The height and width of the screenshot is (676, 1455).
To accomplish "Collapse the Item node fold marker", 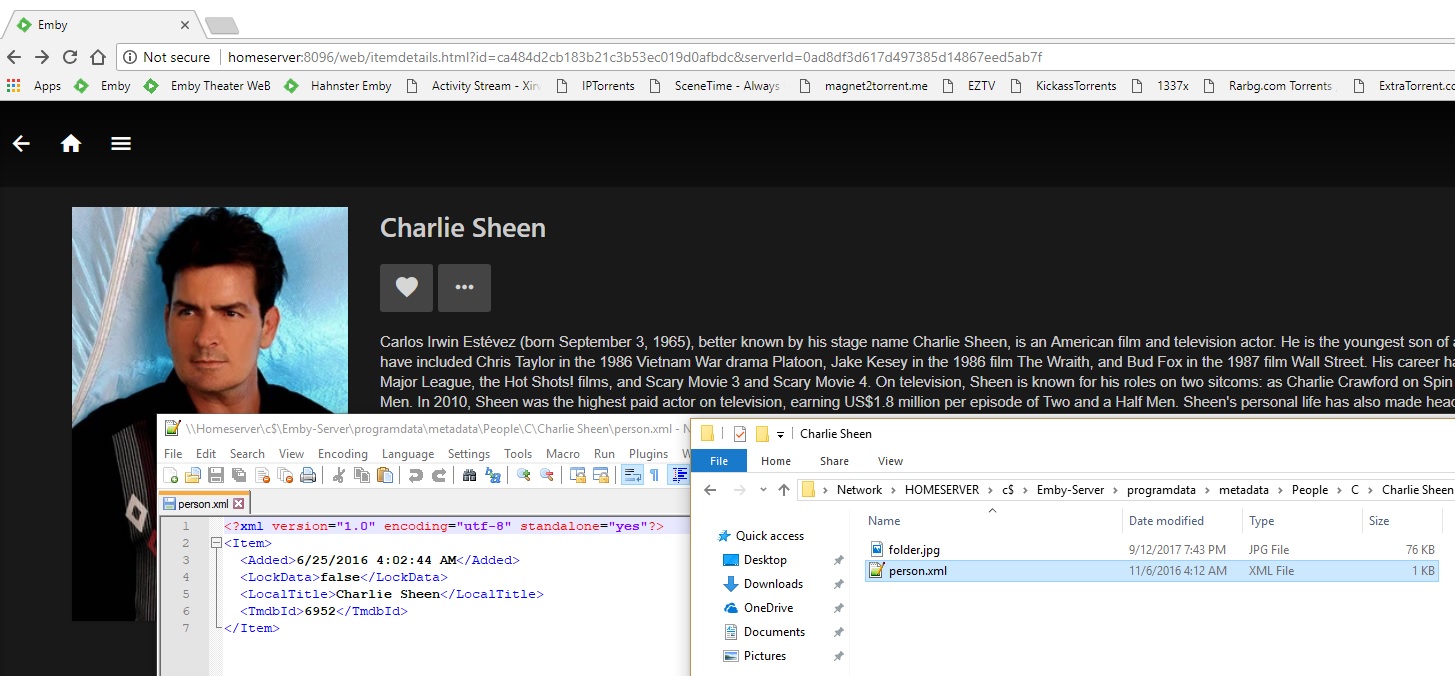I will (x=215, y=543).
